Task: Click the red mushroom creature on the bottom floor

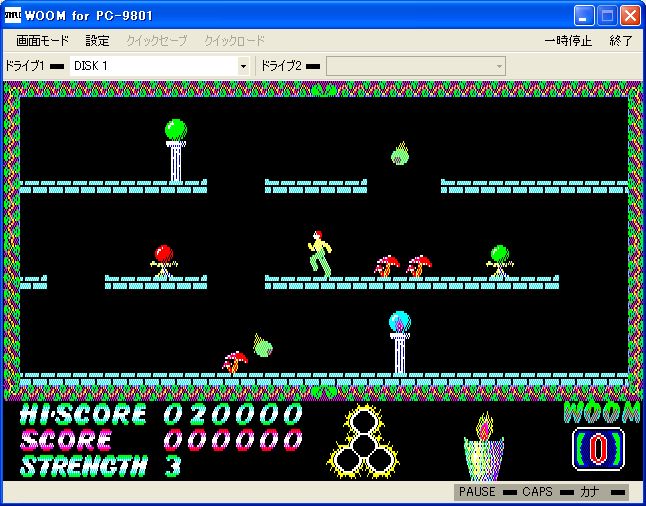Action: 235,362
